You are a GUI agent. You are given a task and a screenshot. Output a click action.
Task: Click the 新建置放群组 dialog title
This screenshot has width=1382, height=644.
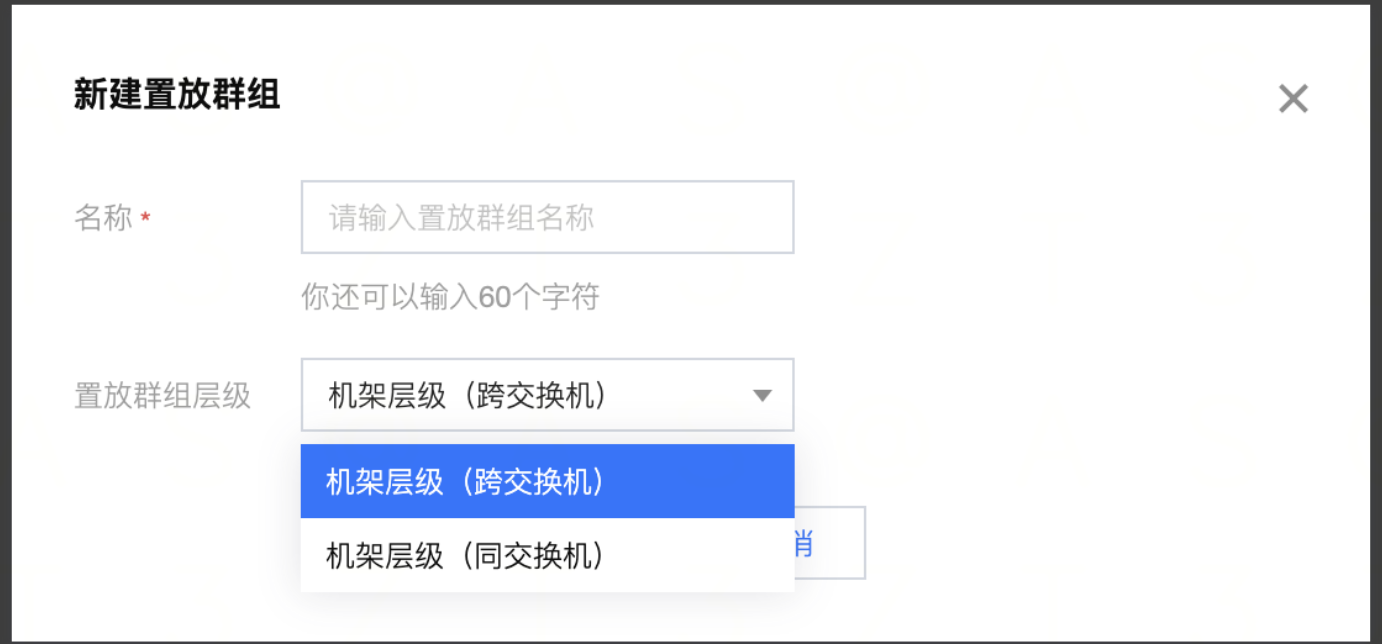[177, 95]
